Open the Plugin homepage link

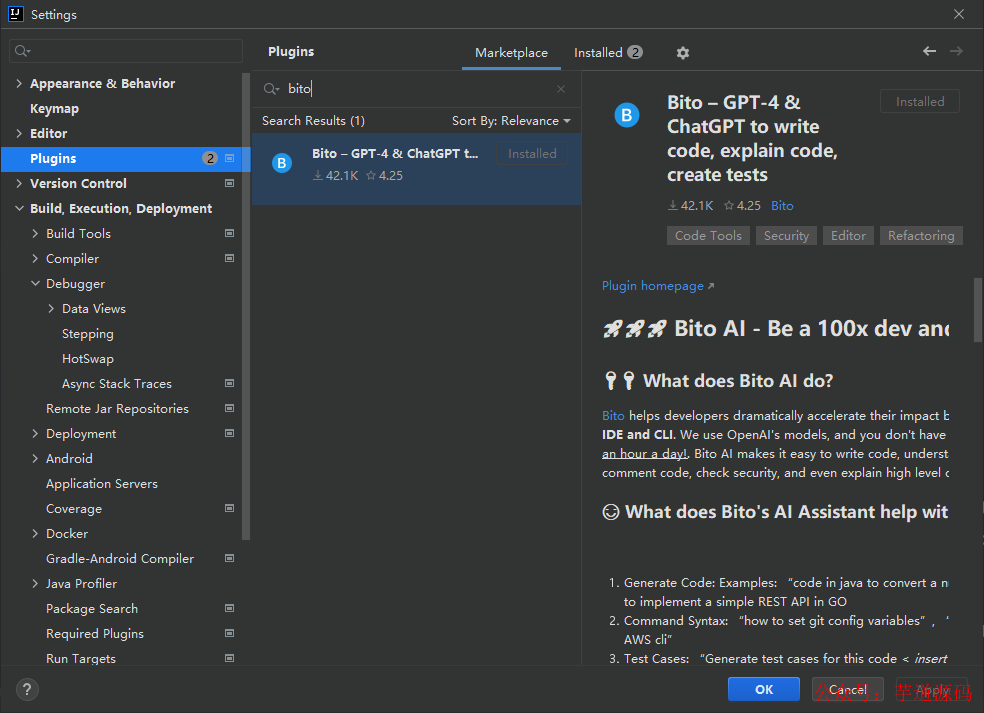tap(658, 286)
